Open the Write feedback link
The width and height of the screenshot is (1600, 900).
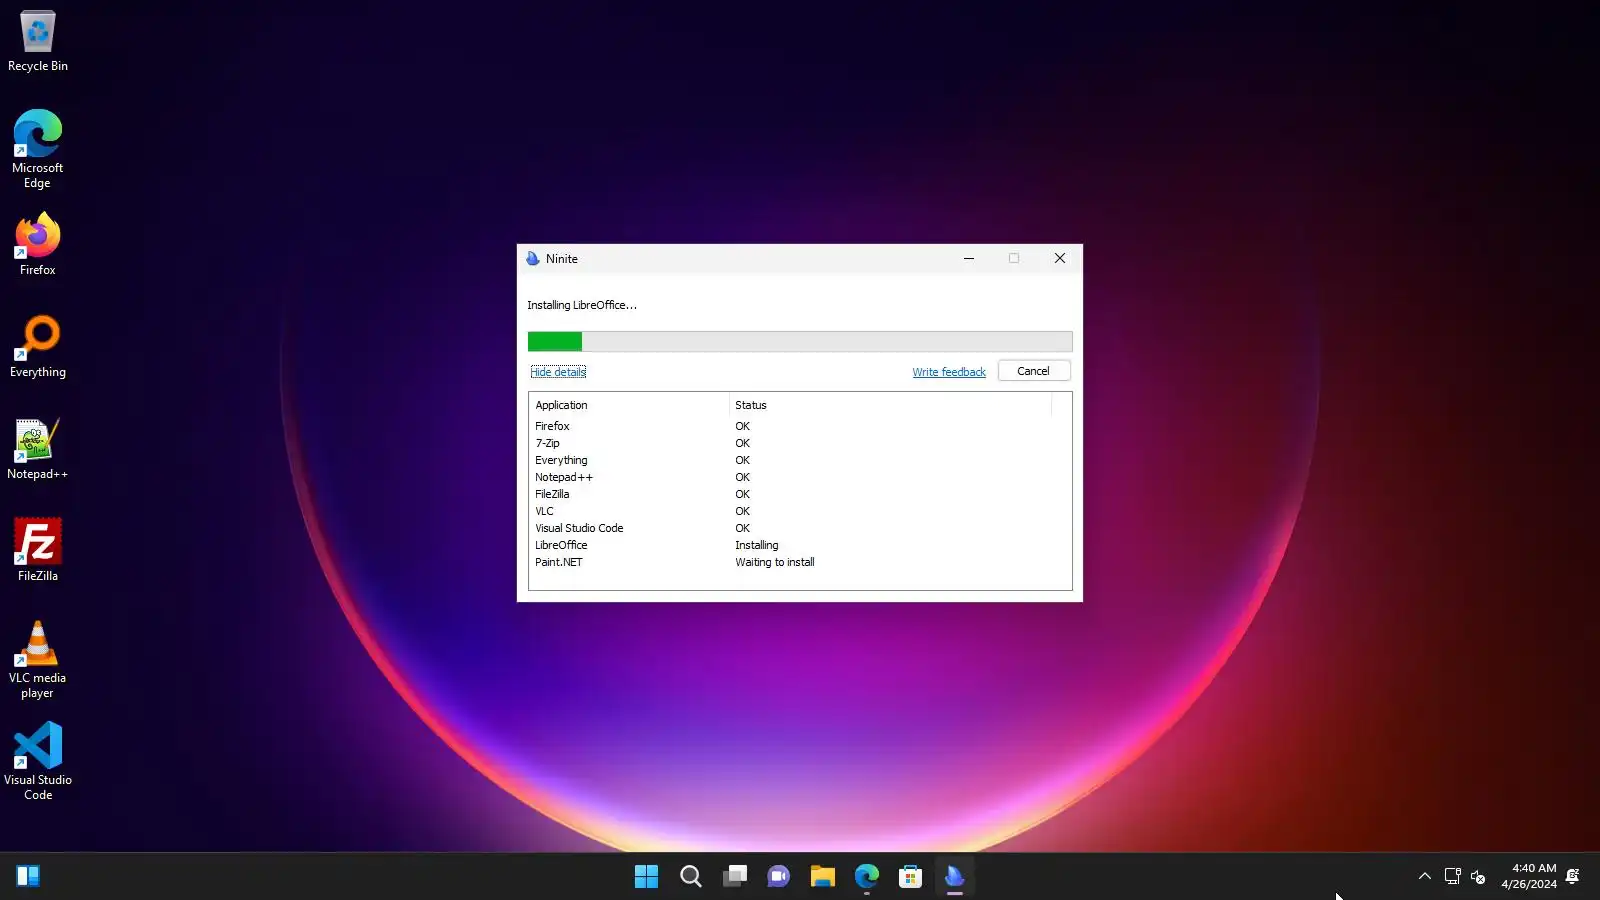click(949, 372)
